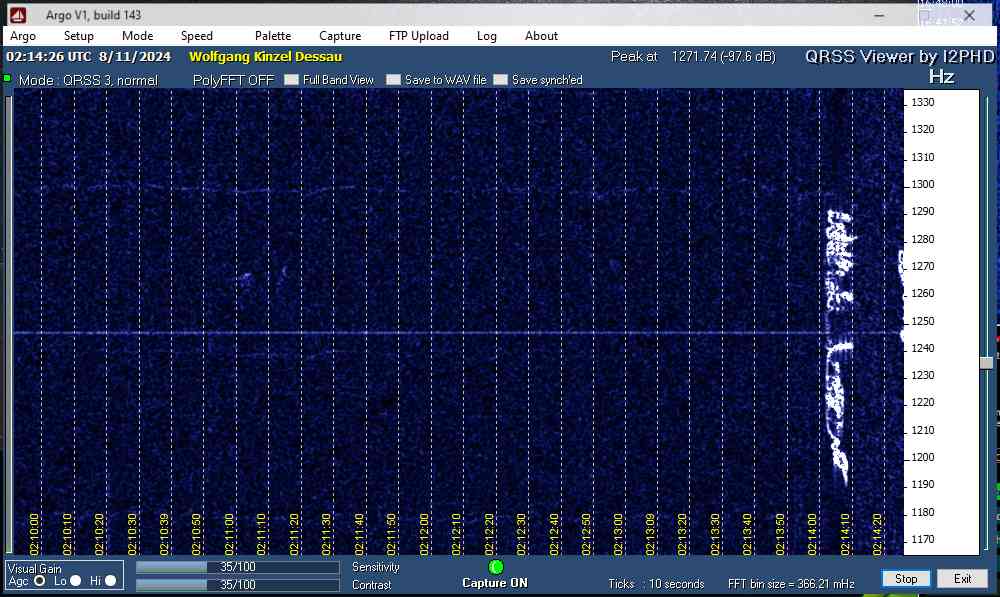
Task: Open the FTP Upload menu
Action: (418, 36)
